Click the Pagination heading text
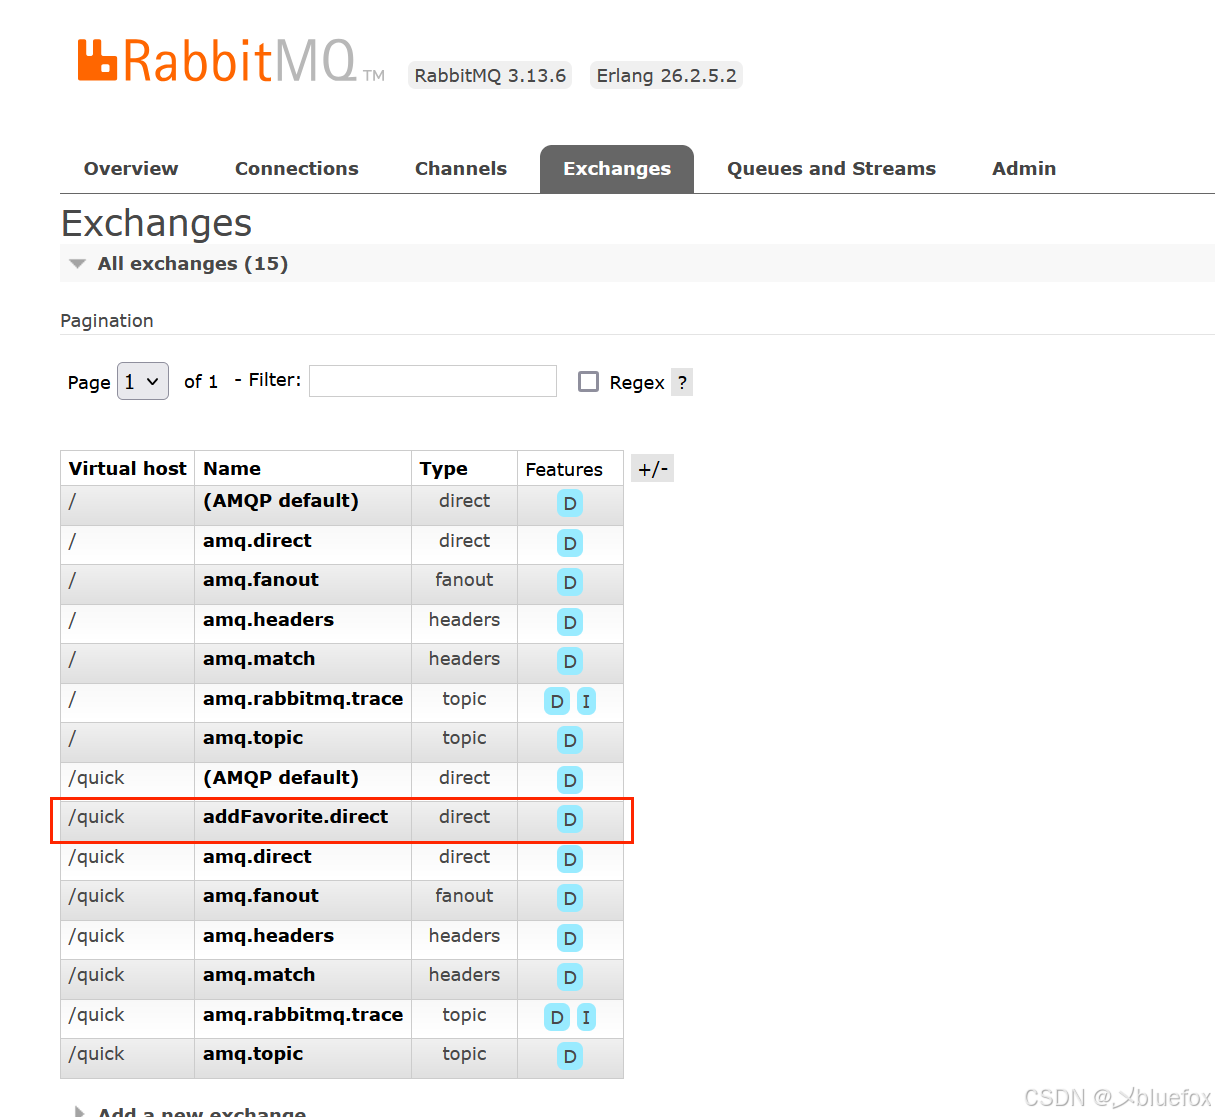This screenshot has width=1215, height=1117. 107,321
